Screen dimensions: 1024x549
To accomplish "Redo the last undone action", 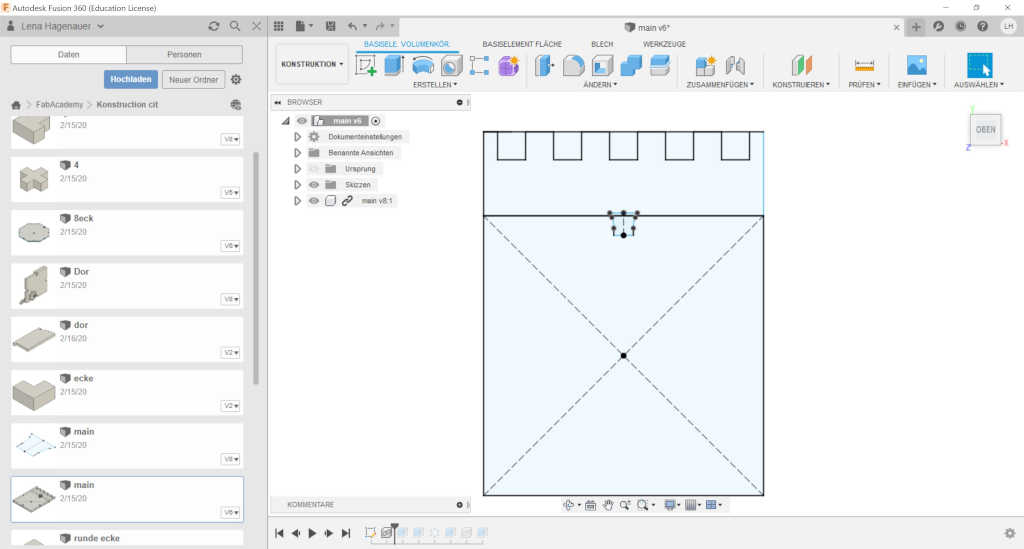I will click(380, 26).
